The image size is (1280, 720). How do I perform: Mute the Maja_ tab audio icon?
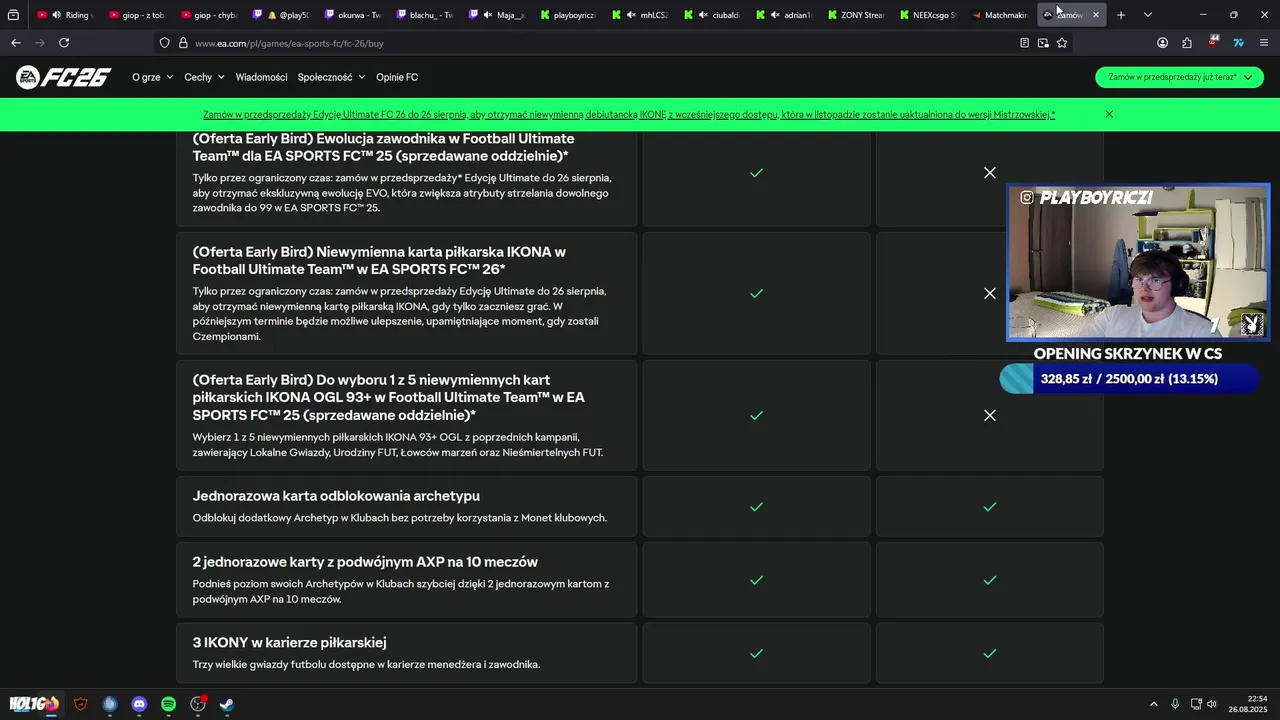pos(487,15)
